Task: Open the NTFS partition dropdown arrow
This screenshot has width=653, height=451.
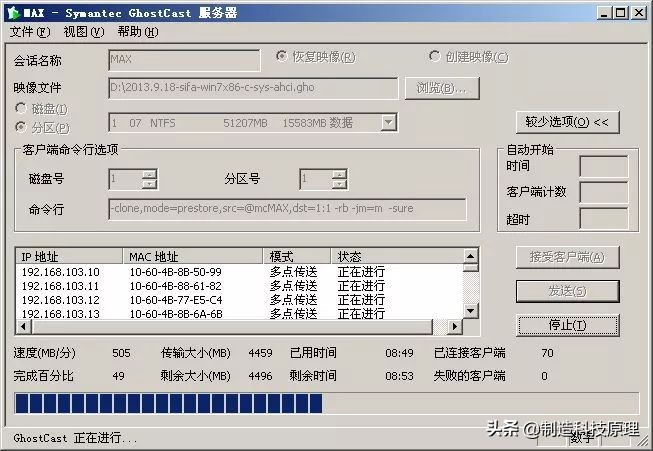Action: [388, 123]
